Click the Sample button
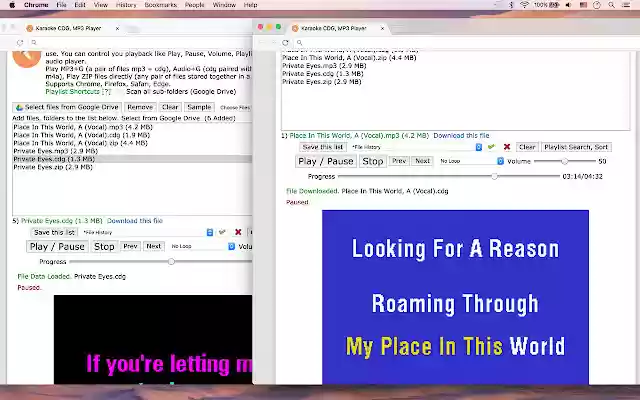Screen dimensions: 640x400 pos(199,107)
